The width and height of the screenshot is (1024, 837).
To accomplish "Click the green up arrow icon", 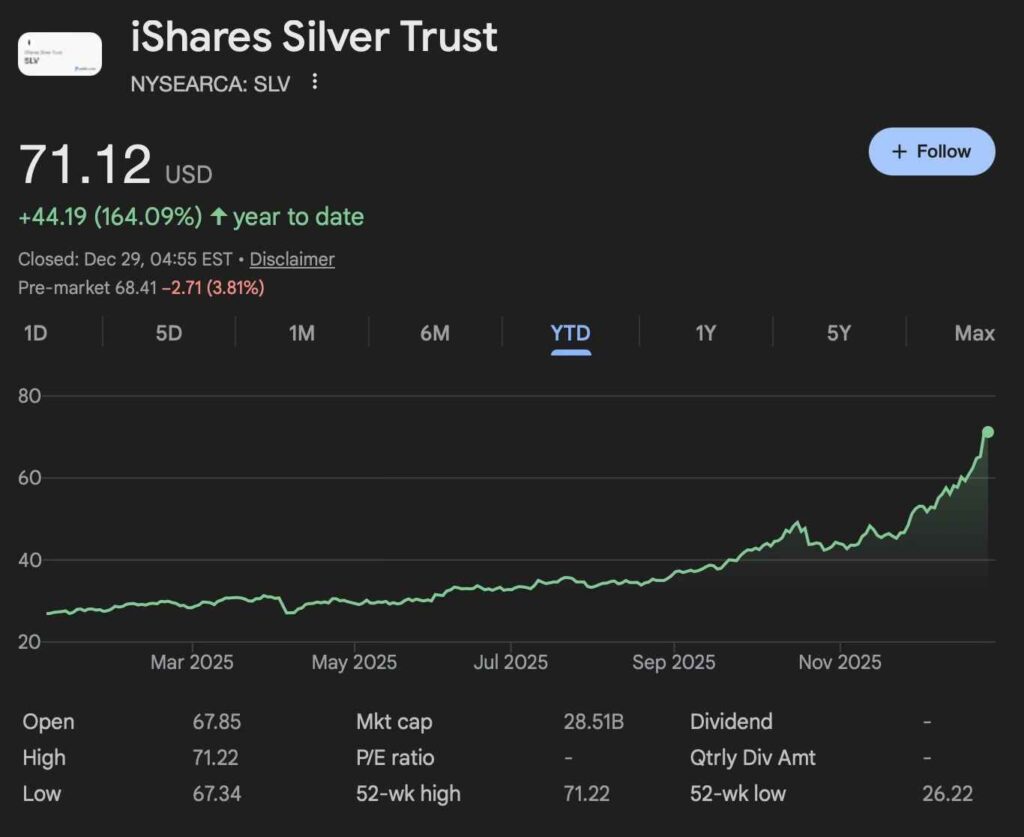I will click(218, 216).
